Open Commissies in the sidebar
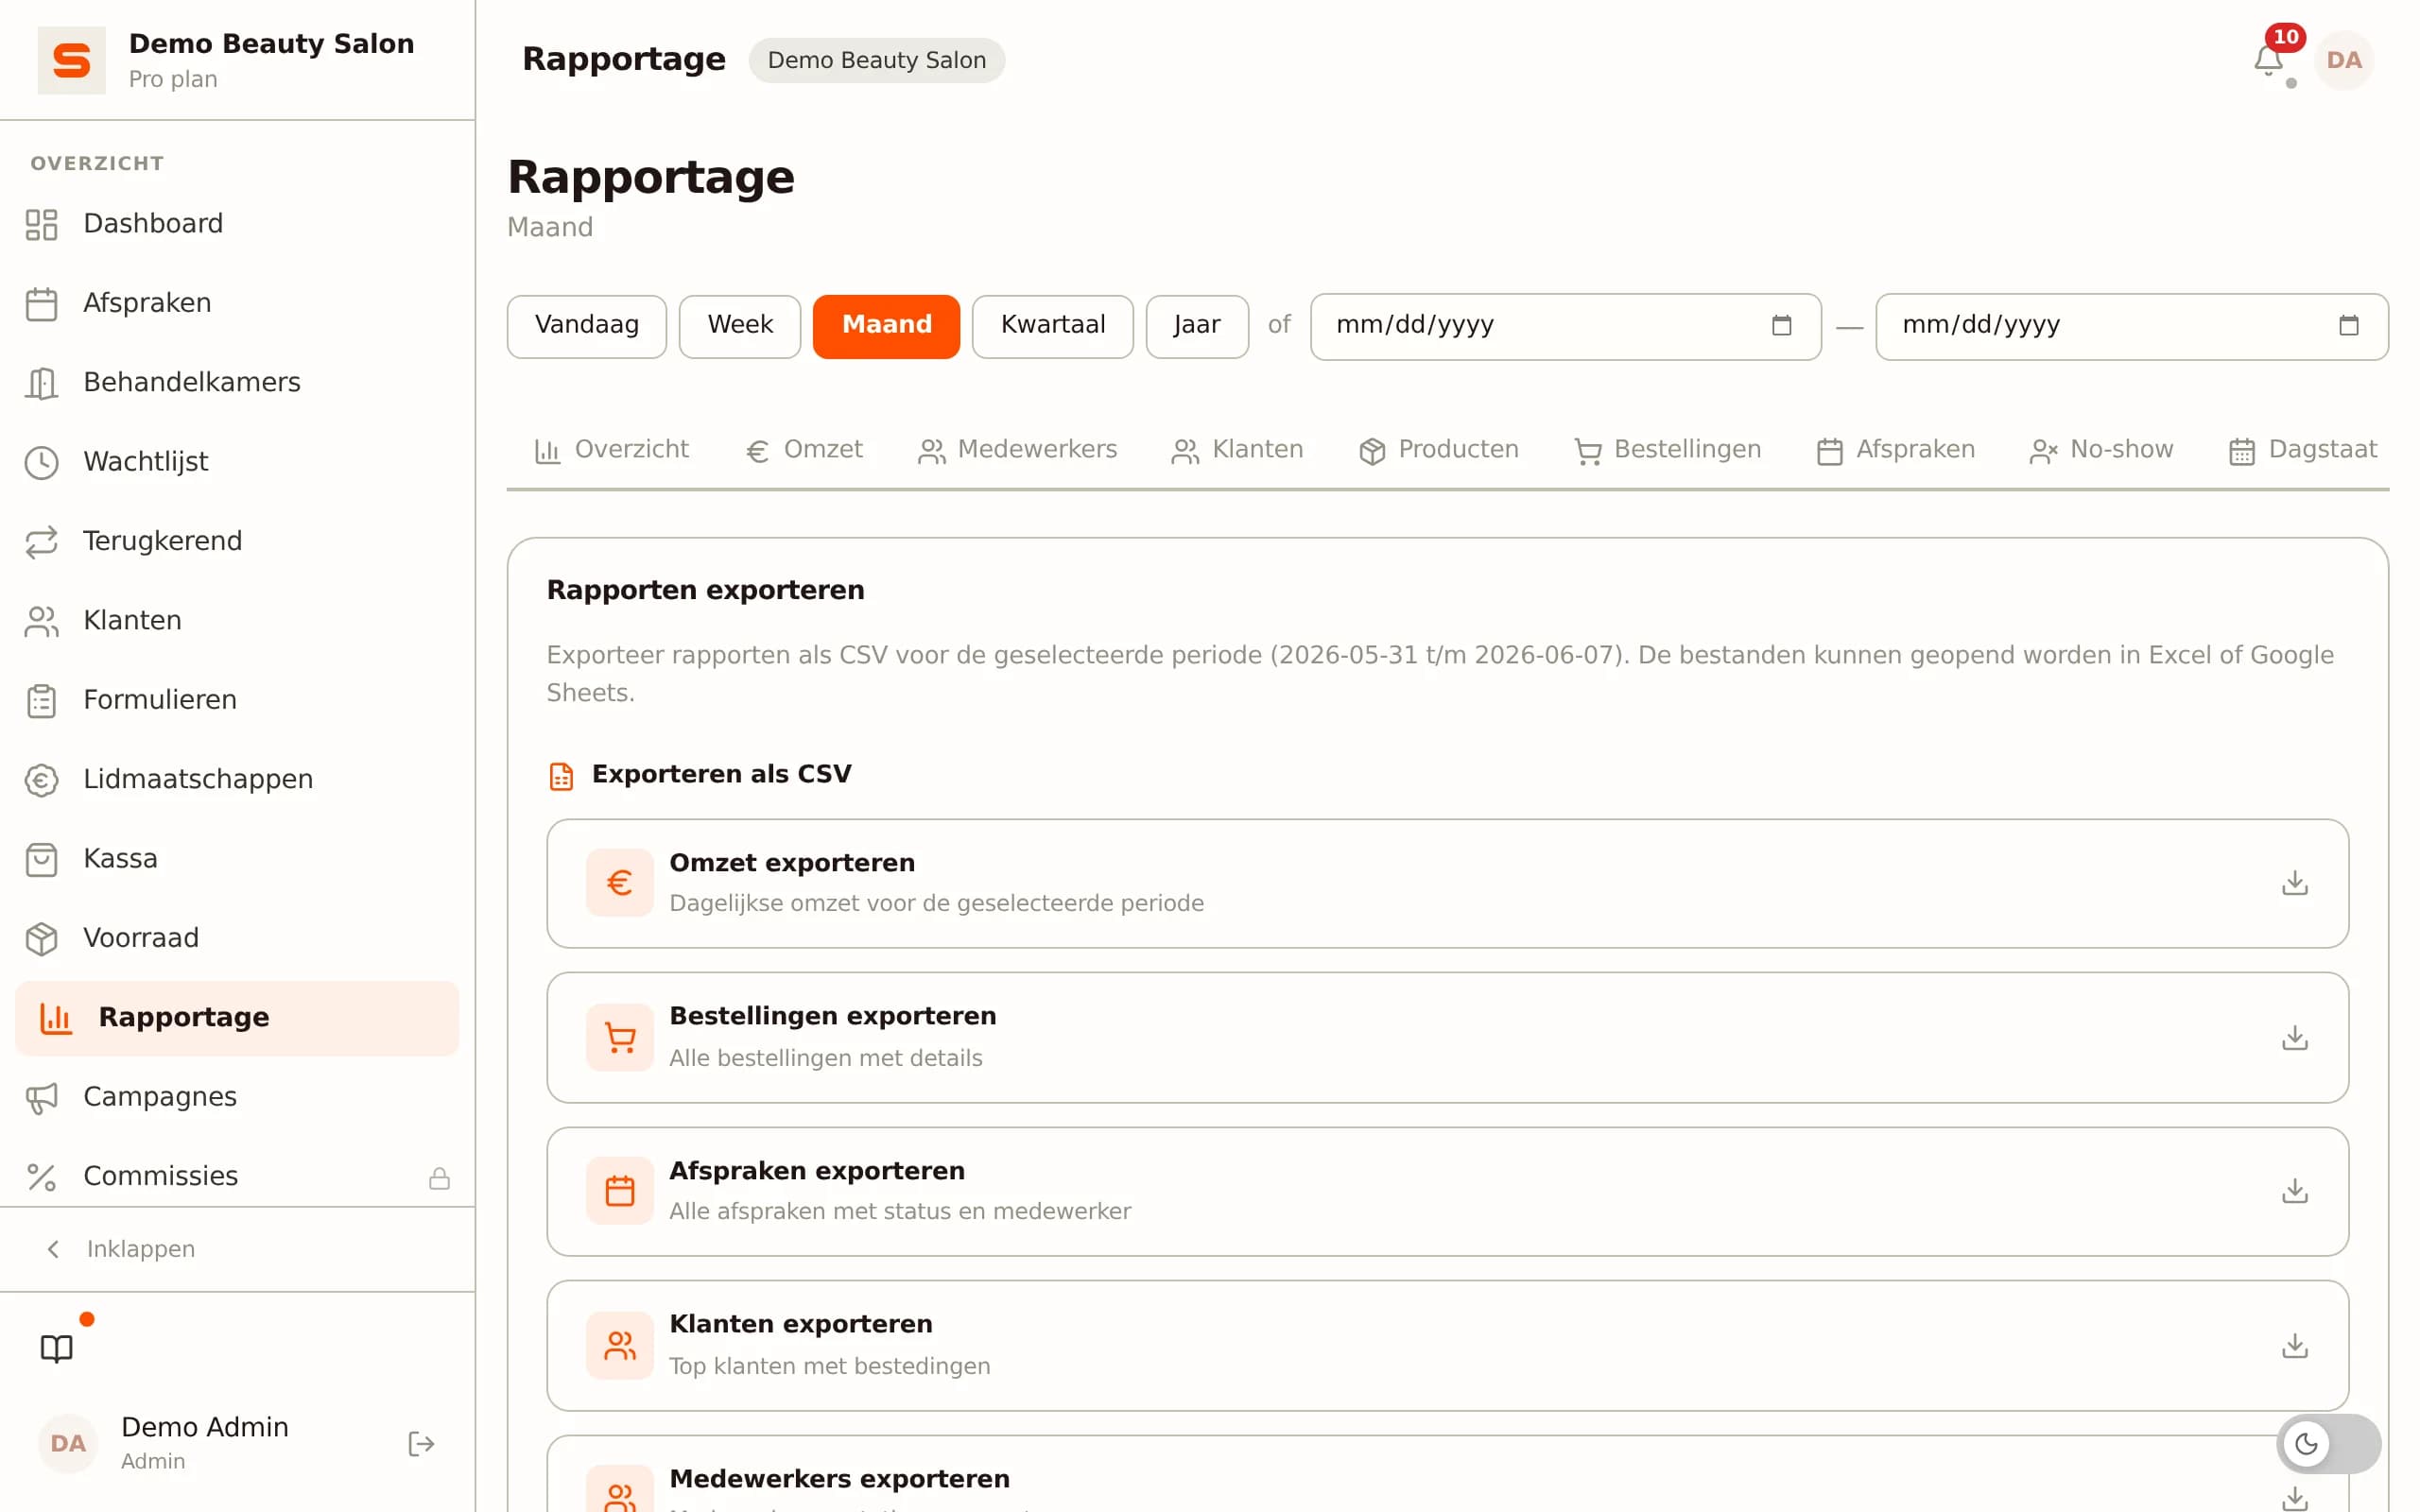 point(237,1176)
